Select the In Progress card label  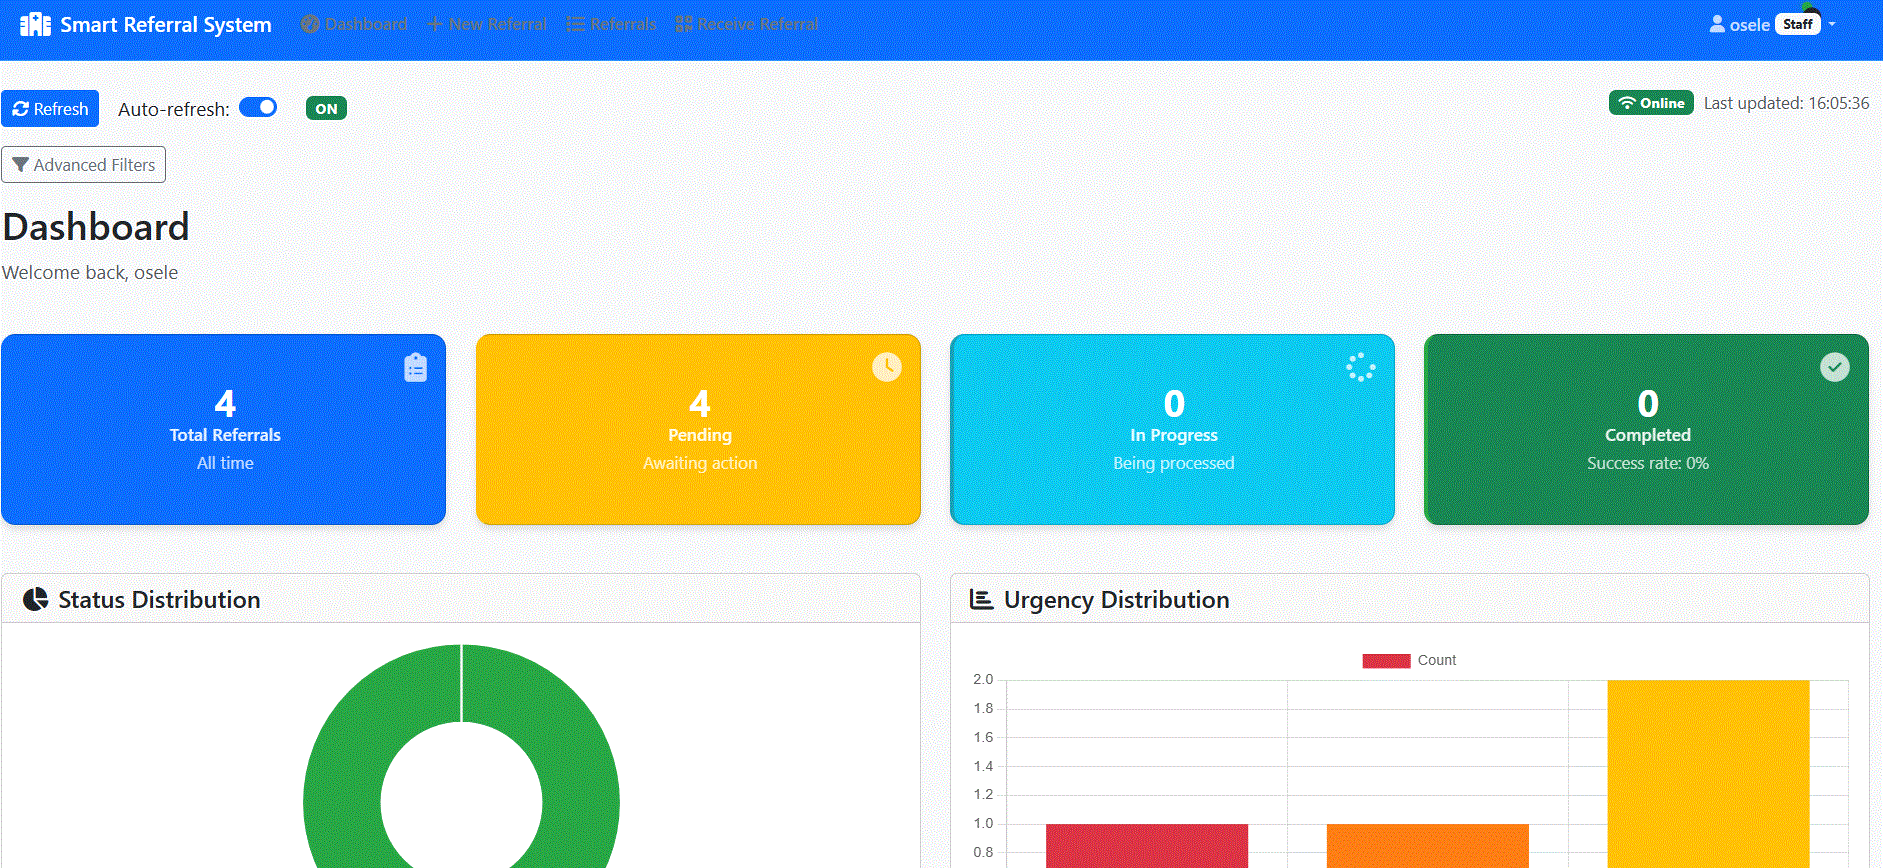point(1174,435)
